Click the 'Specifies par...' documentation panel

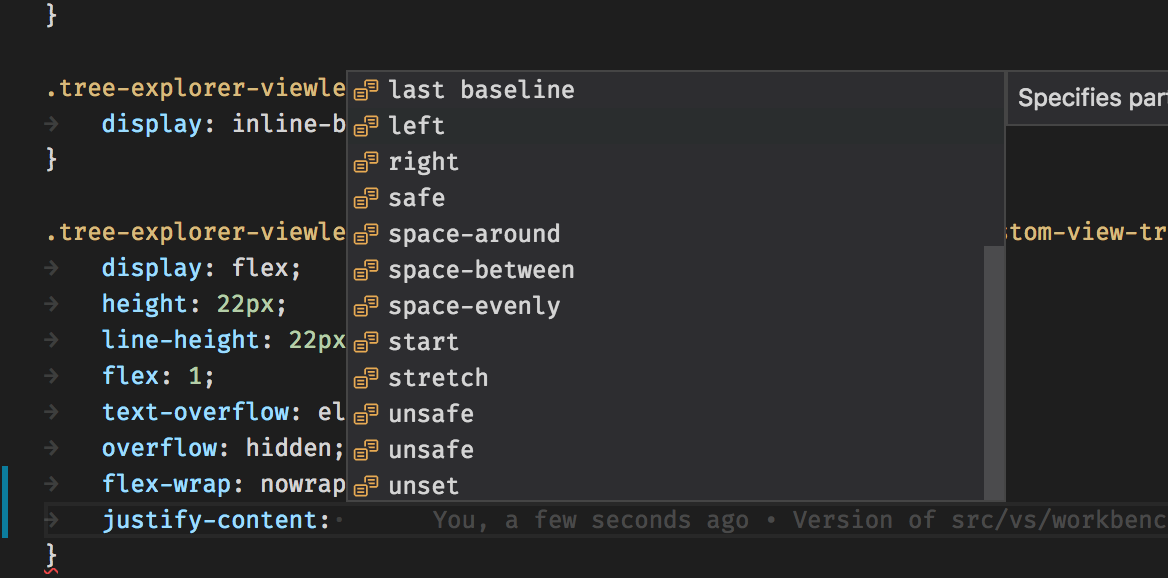pyautogui.click(x=1090, y=97)
